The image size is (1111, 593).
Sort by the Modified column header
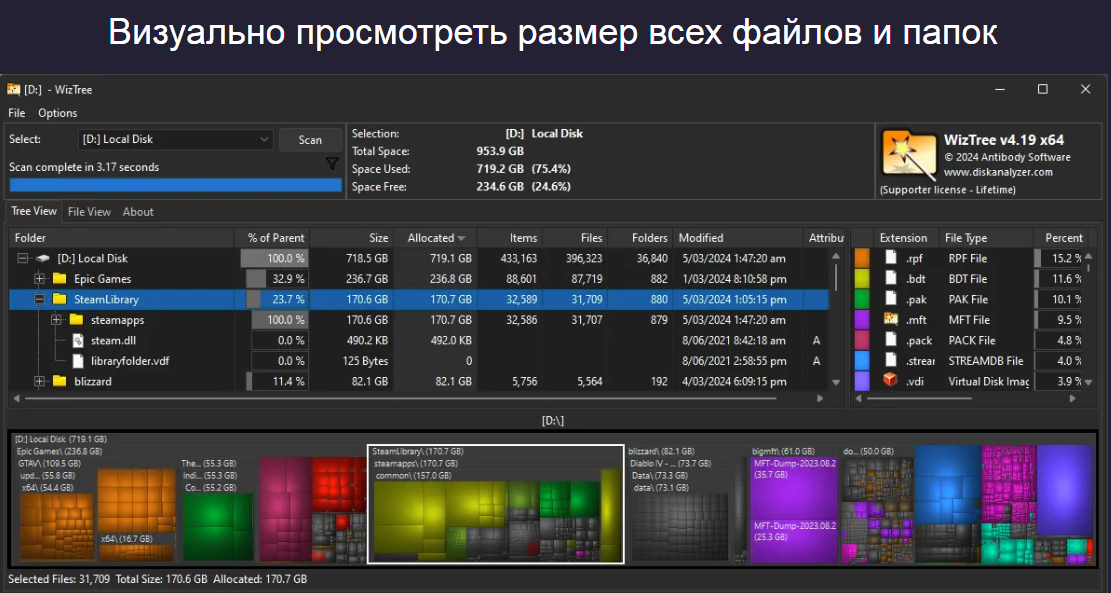pos(738,238)
